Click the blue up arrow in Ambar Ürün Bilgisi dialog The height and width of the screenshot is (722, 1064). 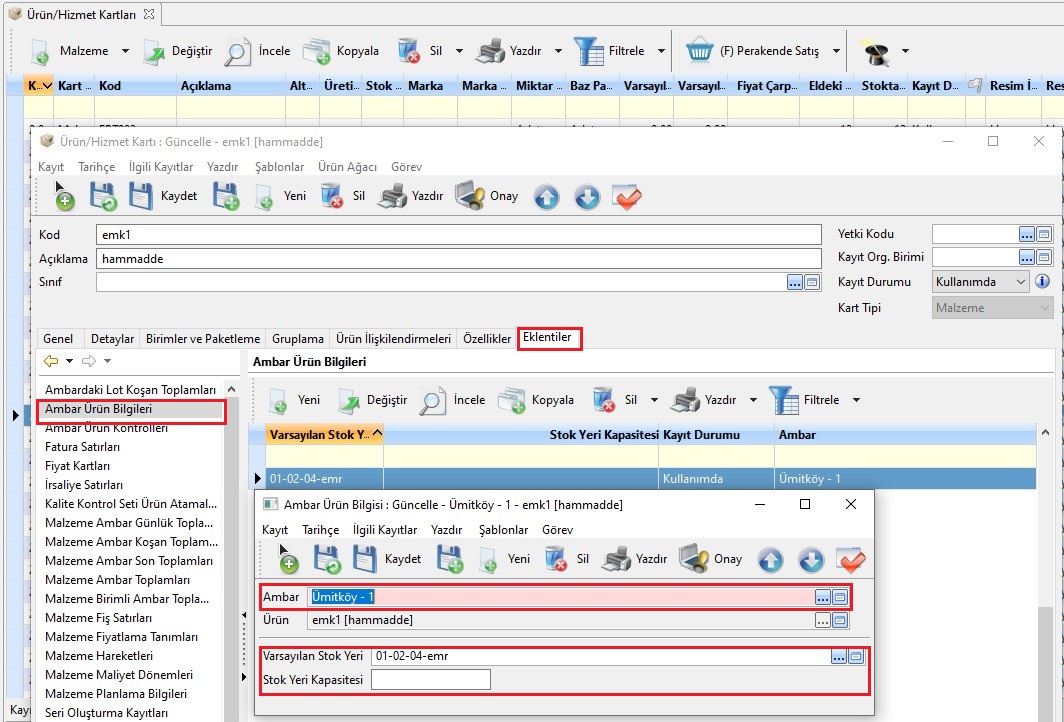[x=770, y=560]
